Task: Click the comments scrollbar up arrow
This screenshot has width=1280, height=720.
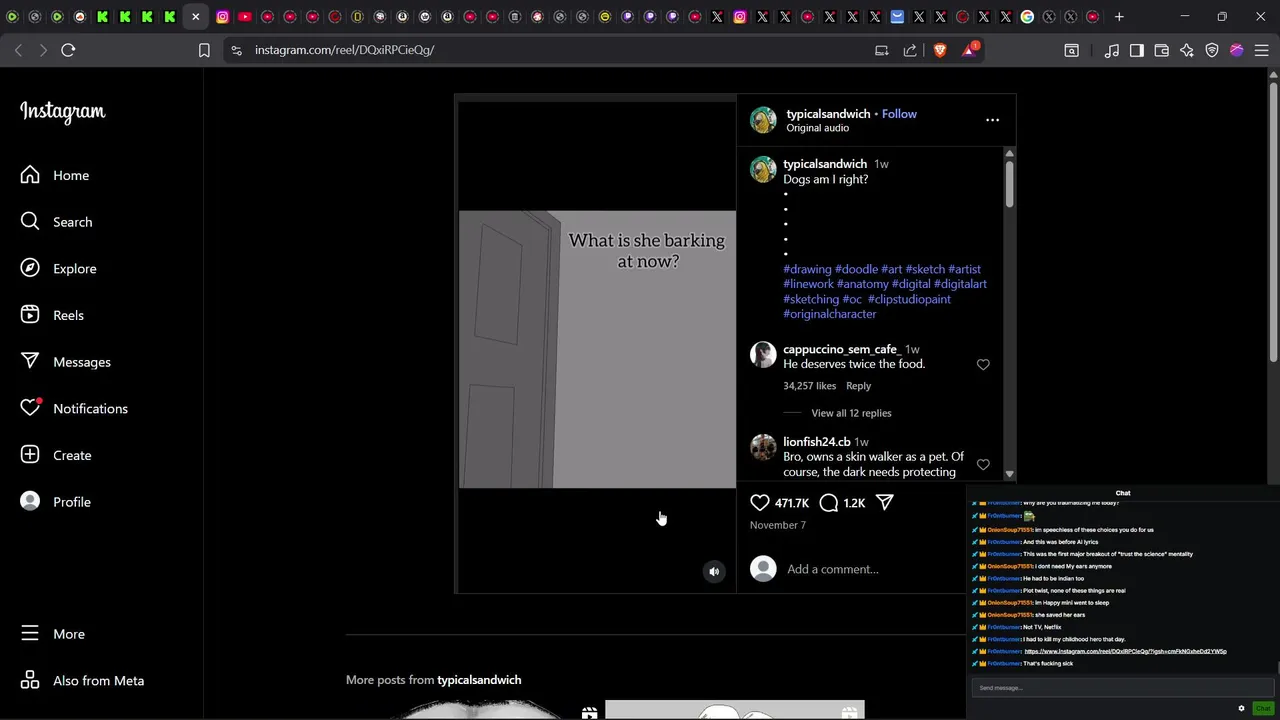Action: coord(1009,153)
